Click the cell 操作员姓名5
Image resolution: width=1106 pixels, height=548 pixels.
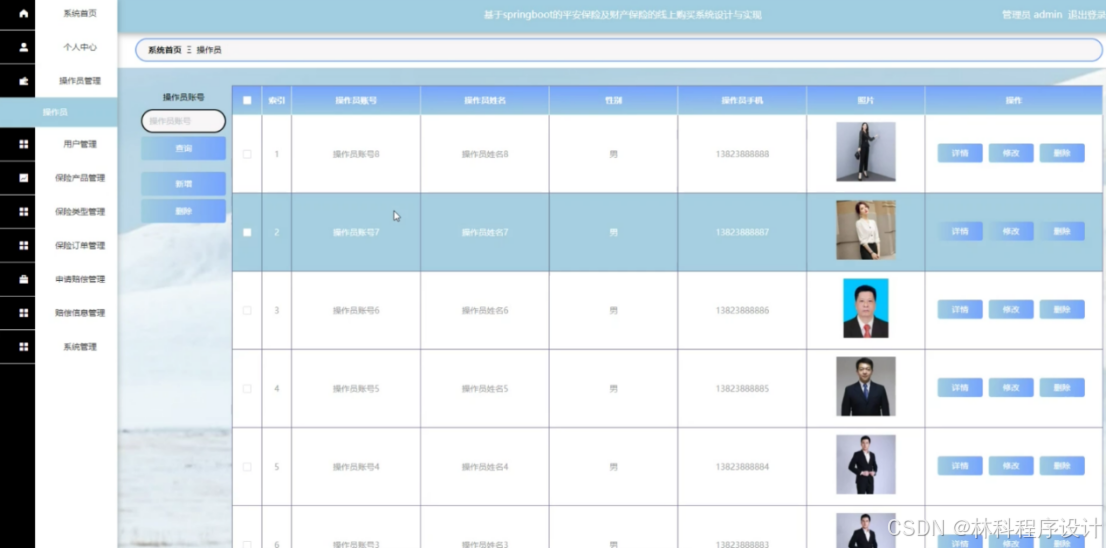coord(485,389)
